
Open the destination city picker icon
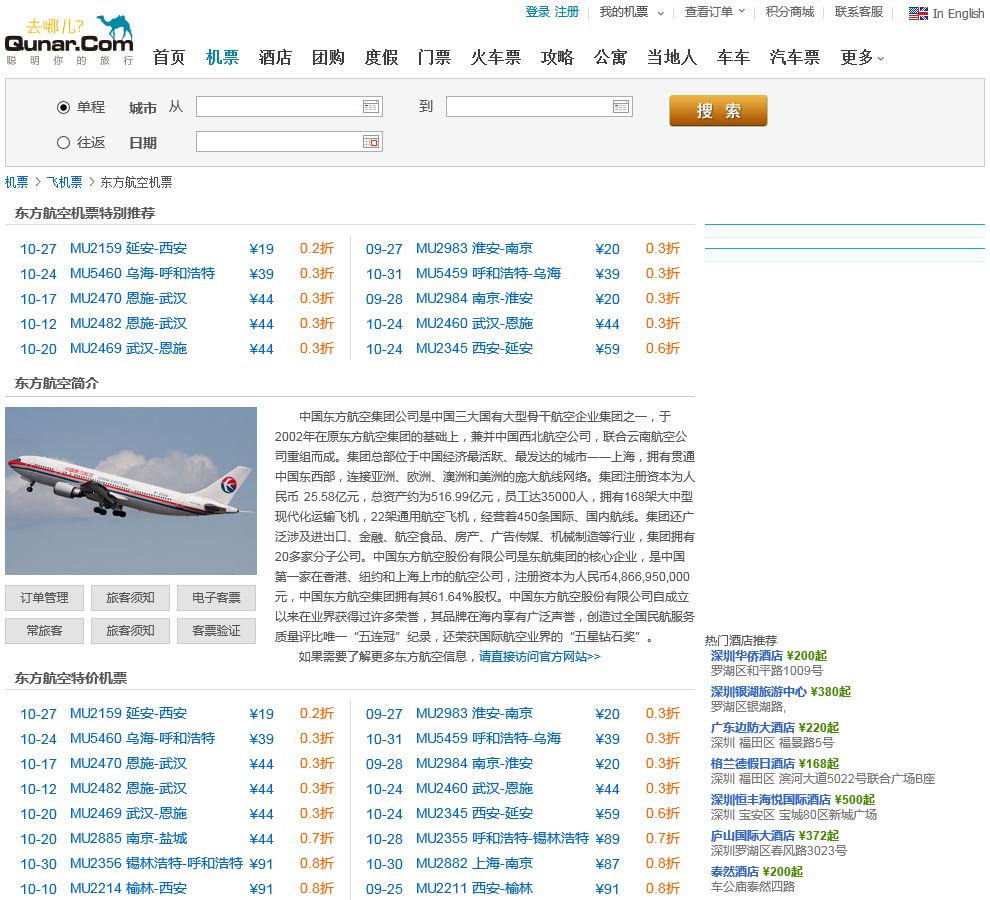click(621, 107)
